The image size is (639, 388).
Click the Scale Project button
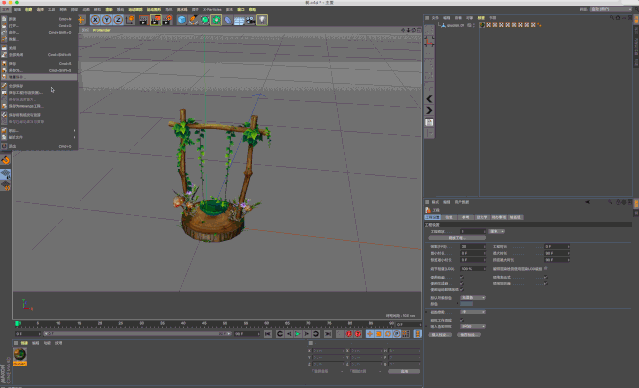pyautogui.click(x=457, y=238)
